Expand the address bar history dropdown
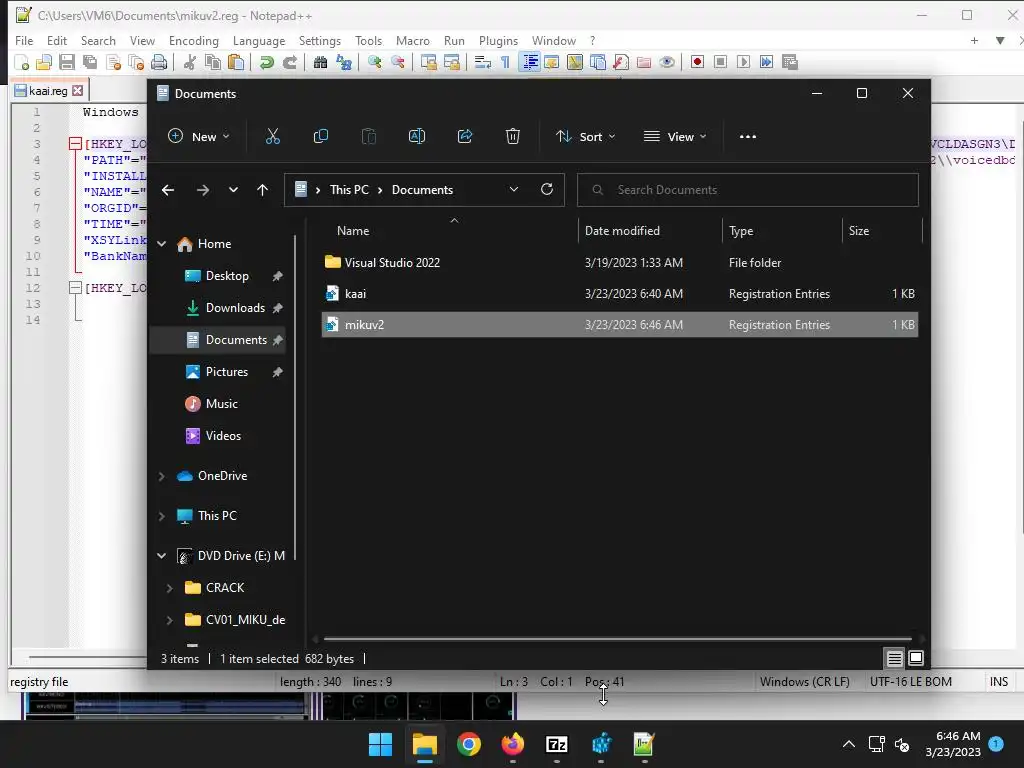 pos(514,189)
